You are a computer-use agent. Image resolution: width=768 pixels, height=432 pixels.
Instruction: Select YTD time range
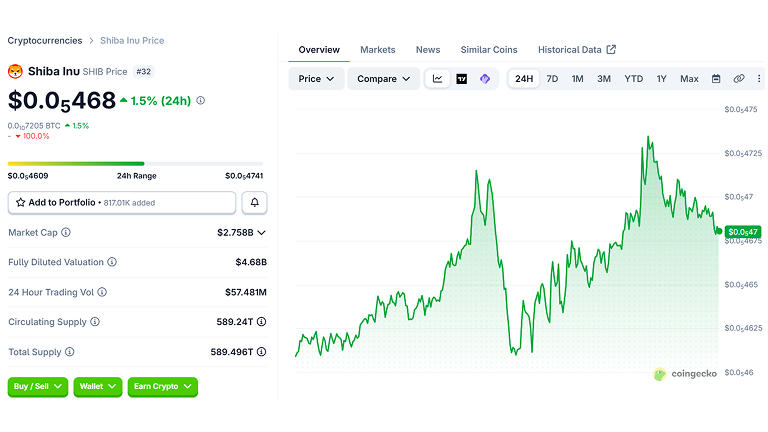click(633, 79)
